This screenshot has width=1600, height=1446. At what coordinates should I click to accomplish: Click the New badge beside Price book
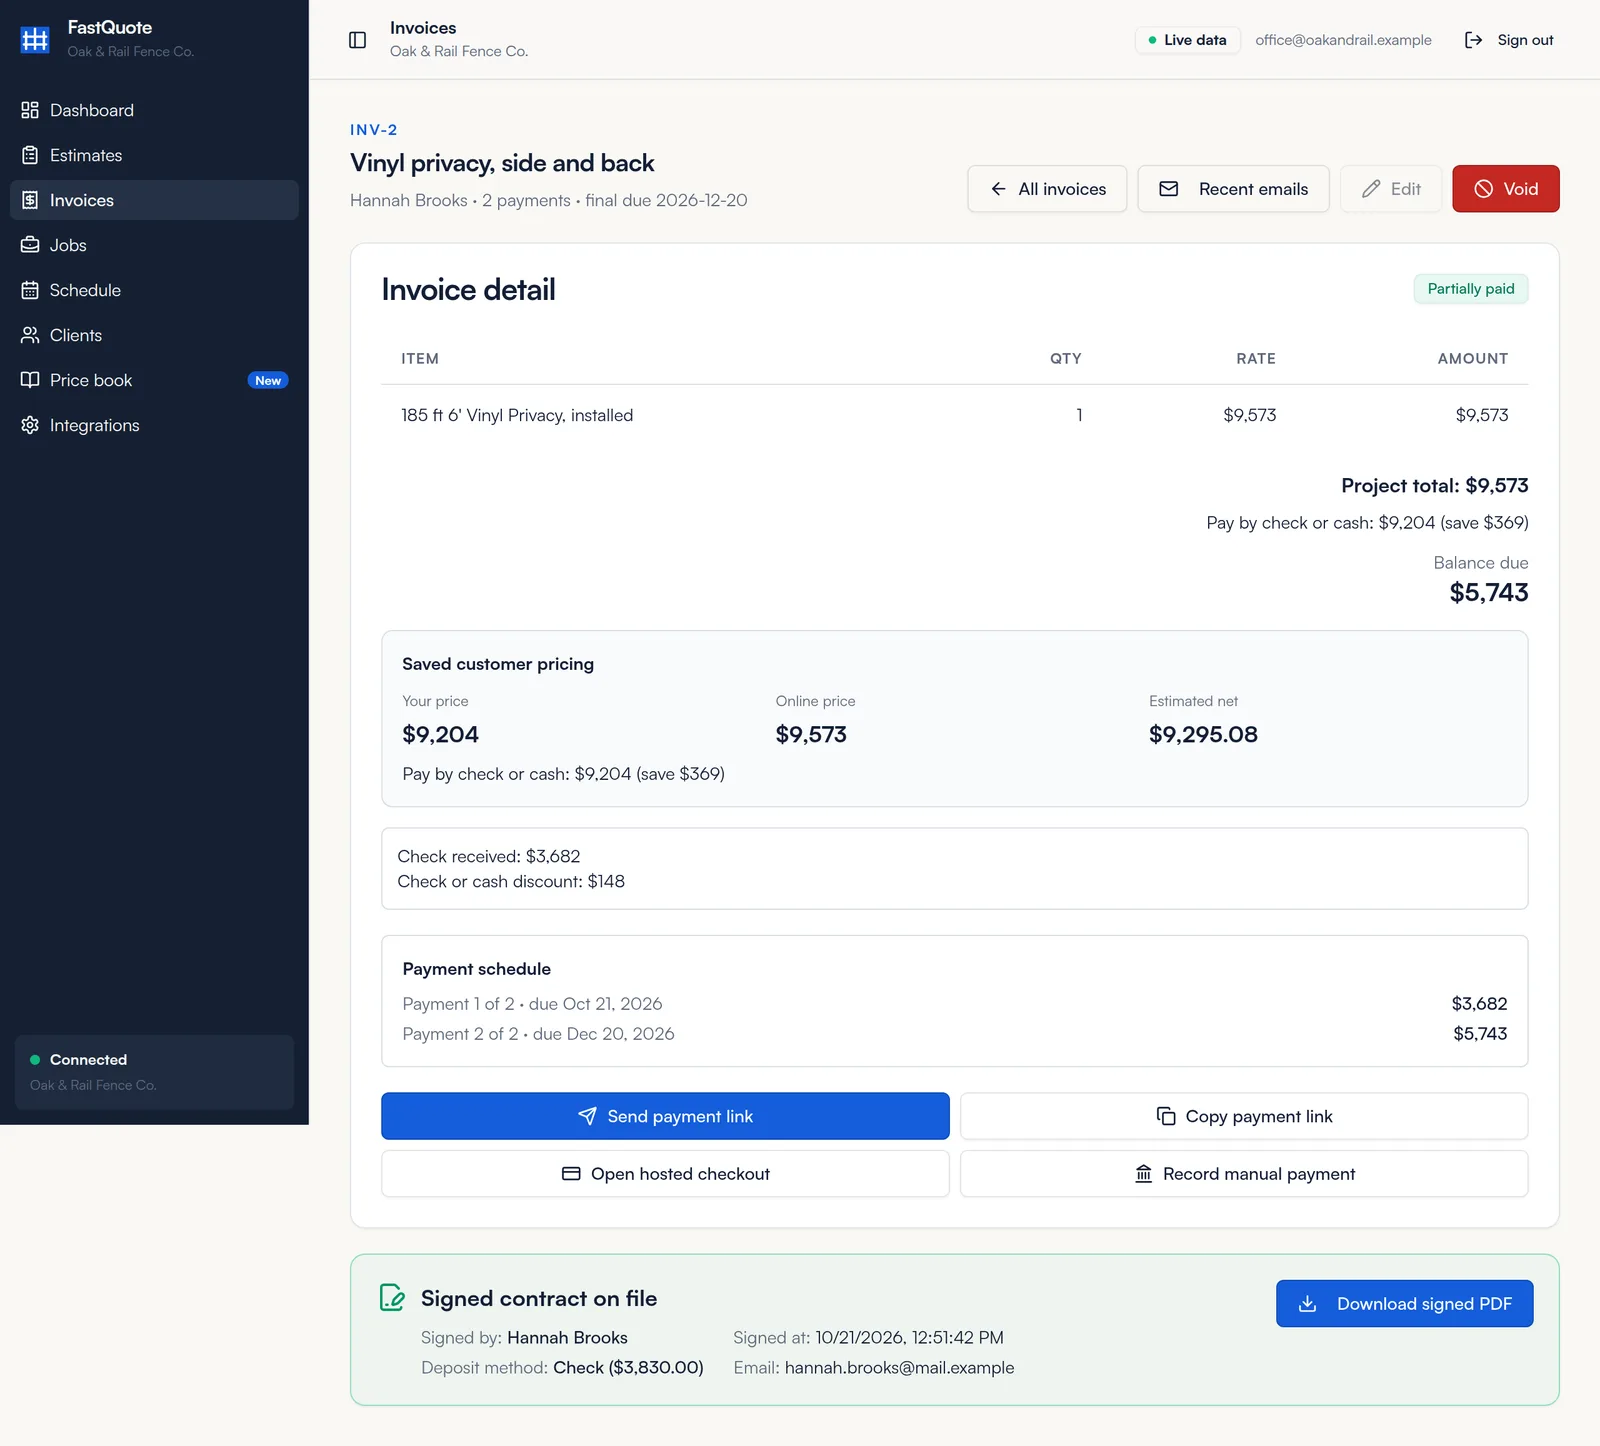coord(268,380)
